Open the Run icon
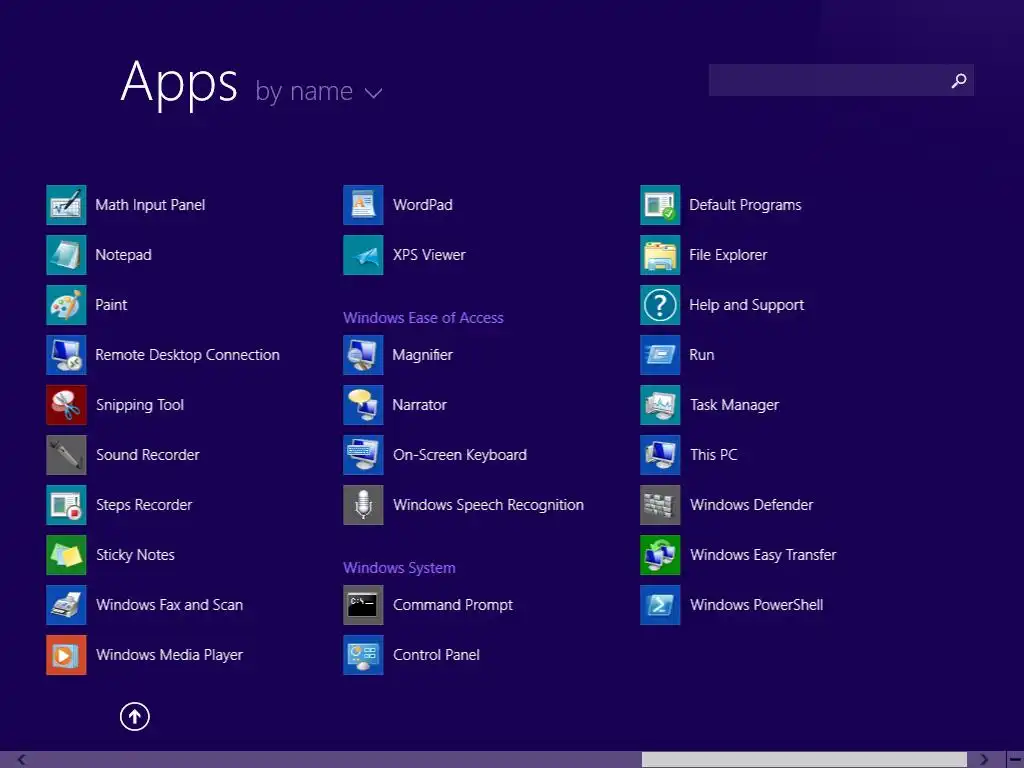Viewport: 1024px width, 768px height. pyautogui.click(x=660, y=355)
